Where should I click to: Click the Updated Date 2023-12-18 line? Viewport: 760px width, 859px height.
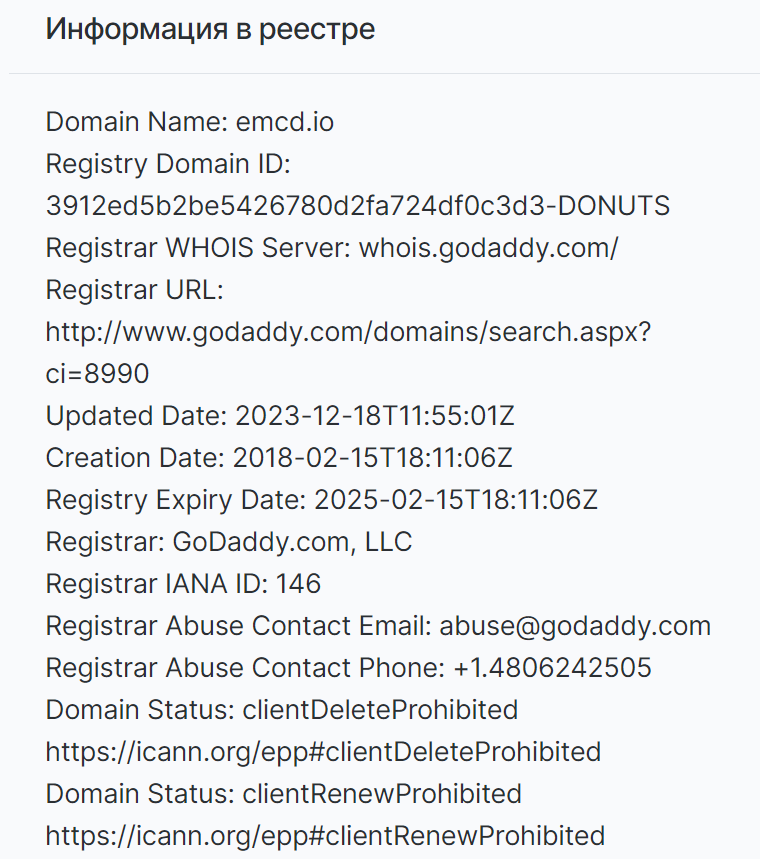click(280, 416)
